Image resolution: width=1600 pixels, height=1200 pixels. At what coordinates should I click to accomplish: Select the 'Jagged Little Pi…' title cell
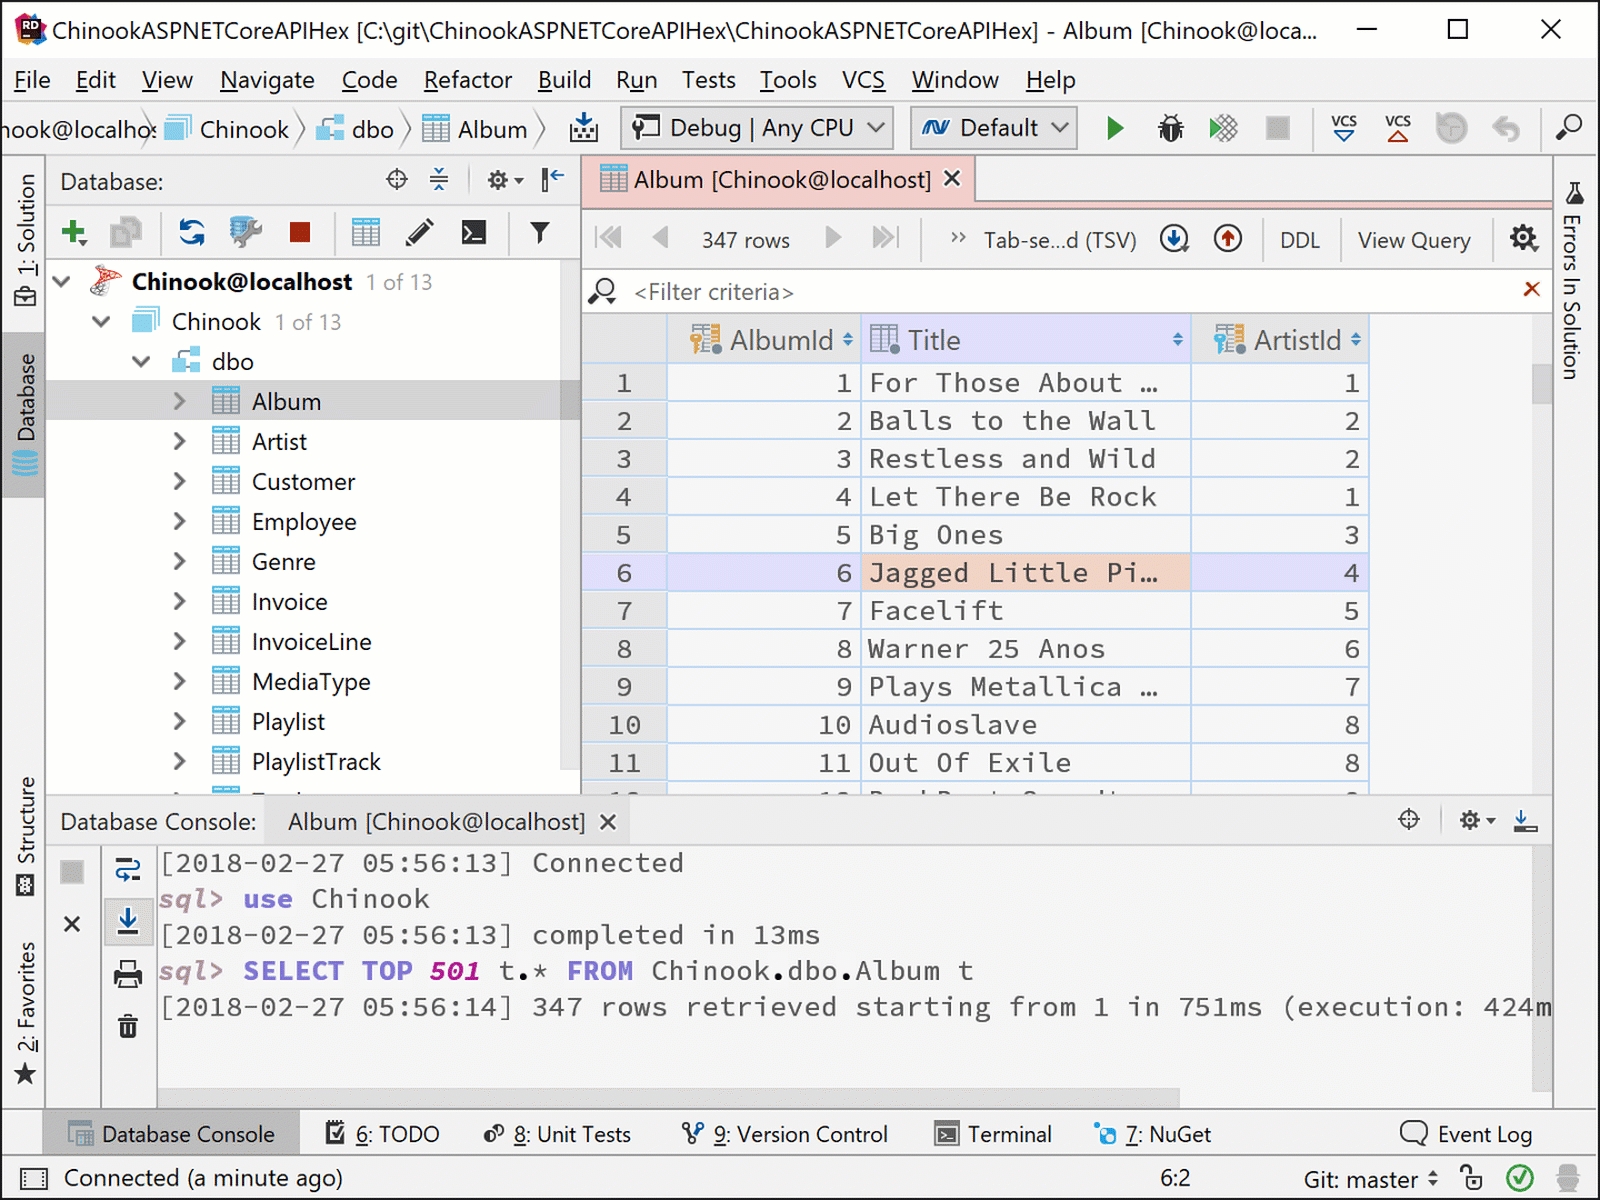1026,573
